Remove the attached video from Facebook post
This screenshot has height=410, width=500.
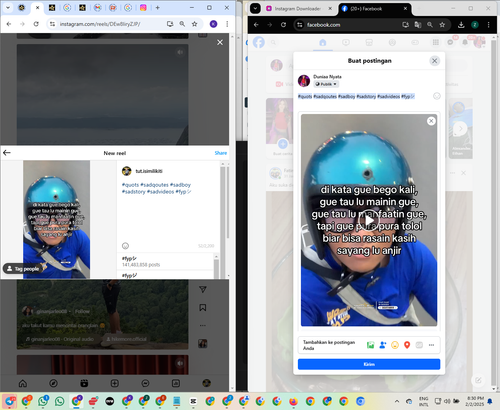pyautogui.click(x=431, y=121)
